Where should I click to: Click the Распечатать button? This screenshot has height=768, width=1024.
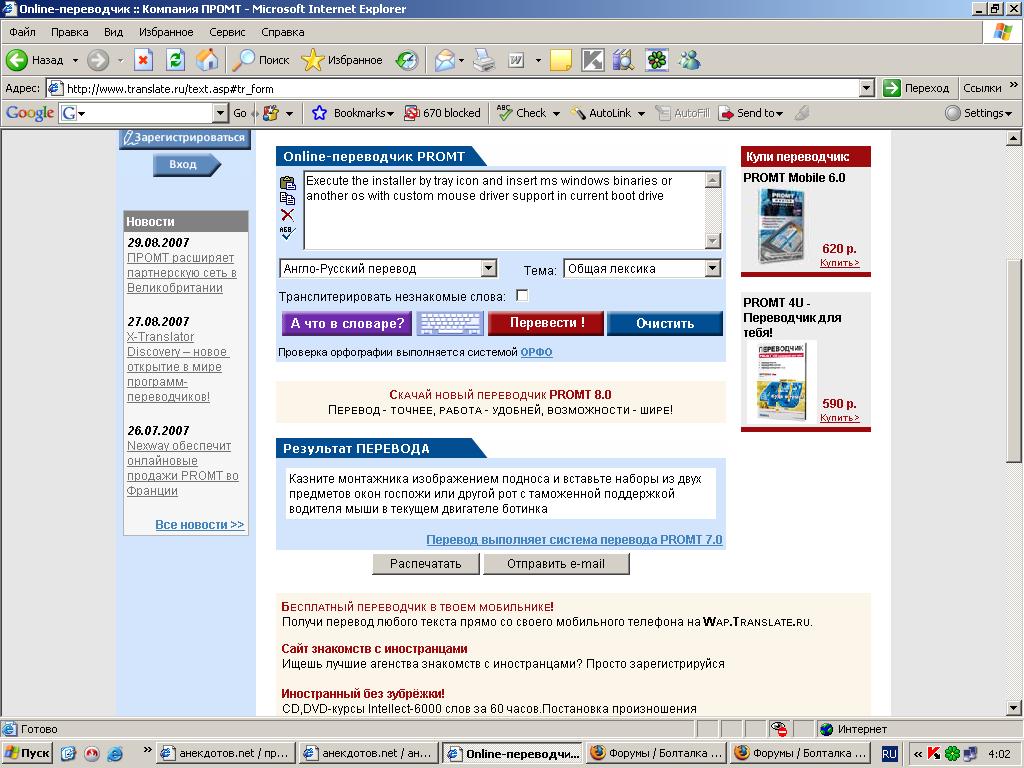tap(426, 564)
